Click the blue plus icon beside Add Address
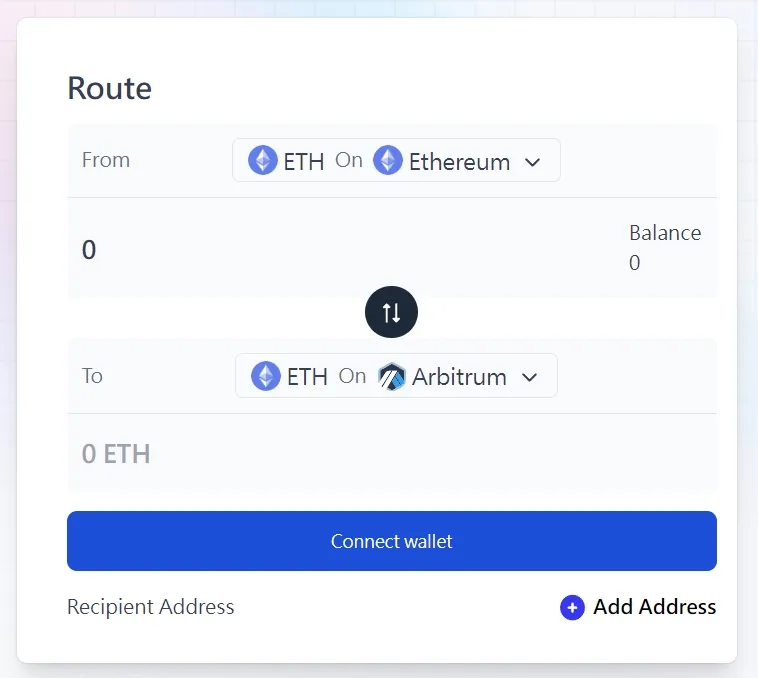 572,607
